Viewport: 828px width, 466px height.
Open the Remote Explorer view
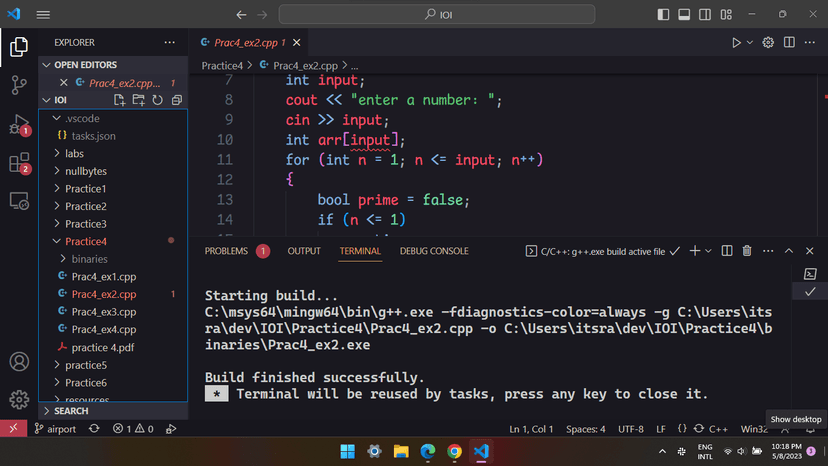pyautogui.click(x=19, y=201)
